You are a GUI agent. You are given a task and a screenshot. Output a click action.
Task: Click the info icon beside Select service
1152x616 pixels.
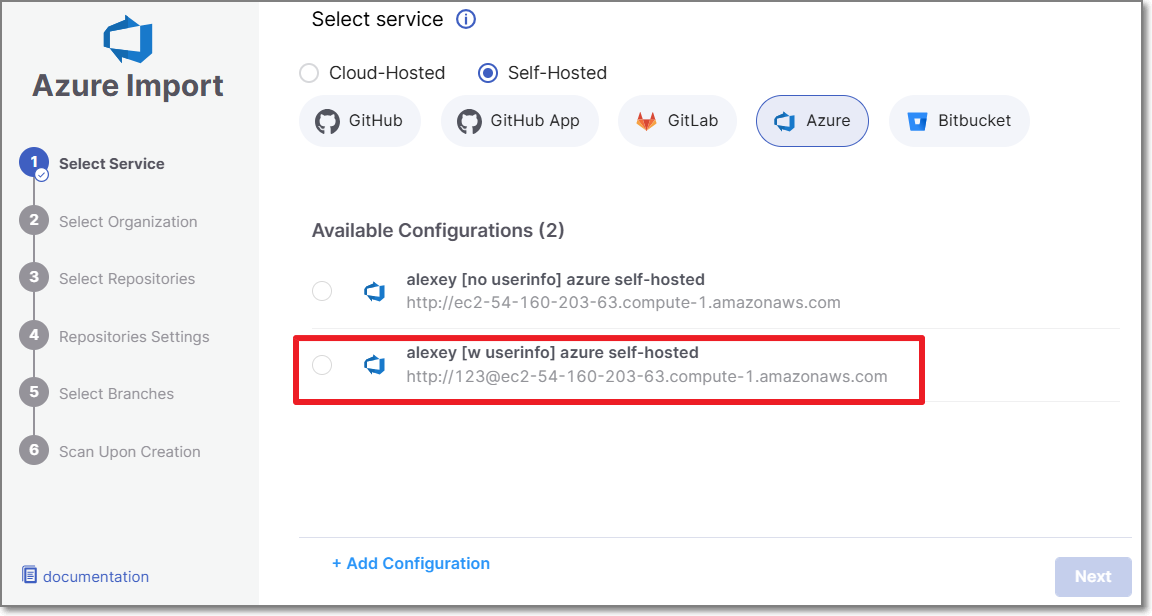pyautogui.click(x=466, y=19)
